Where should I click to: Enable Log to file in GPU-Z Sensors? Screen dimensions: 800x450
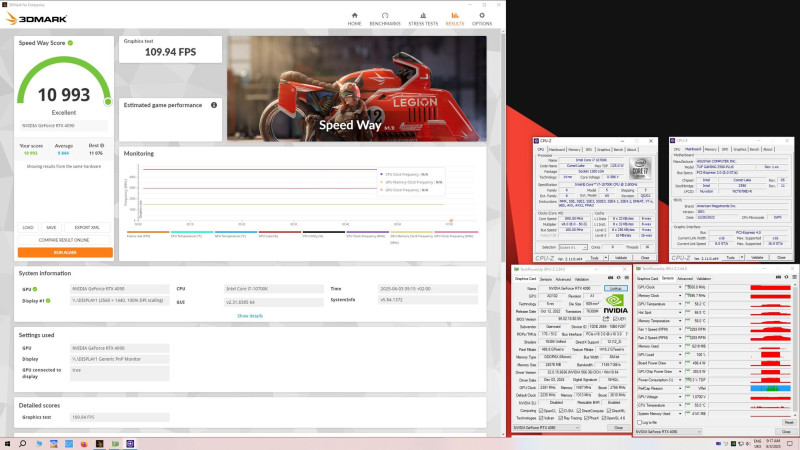tap(639, 422)
